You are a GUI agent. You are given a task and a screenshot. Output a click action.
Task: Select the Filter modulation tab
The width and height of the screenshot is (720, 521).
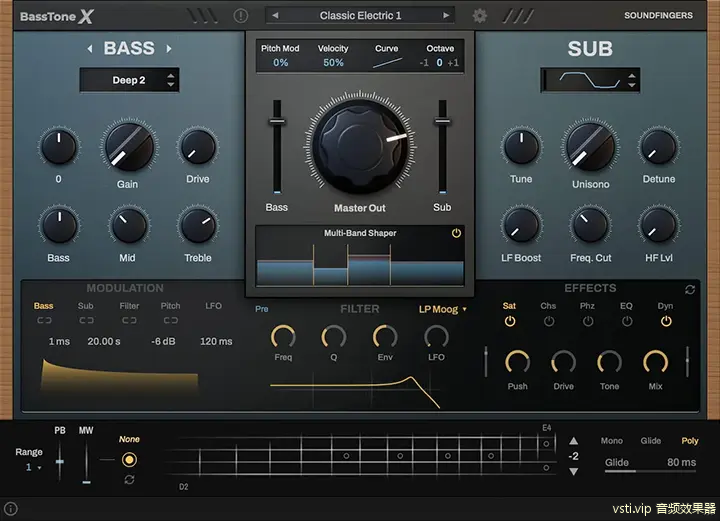coord(129,306)
